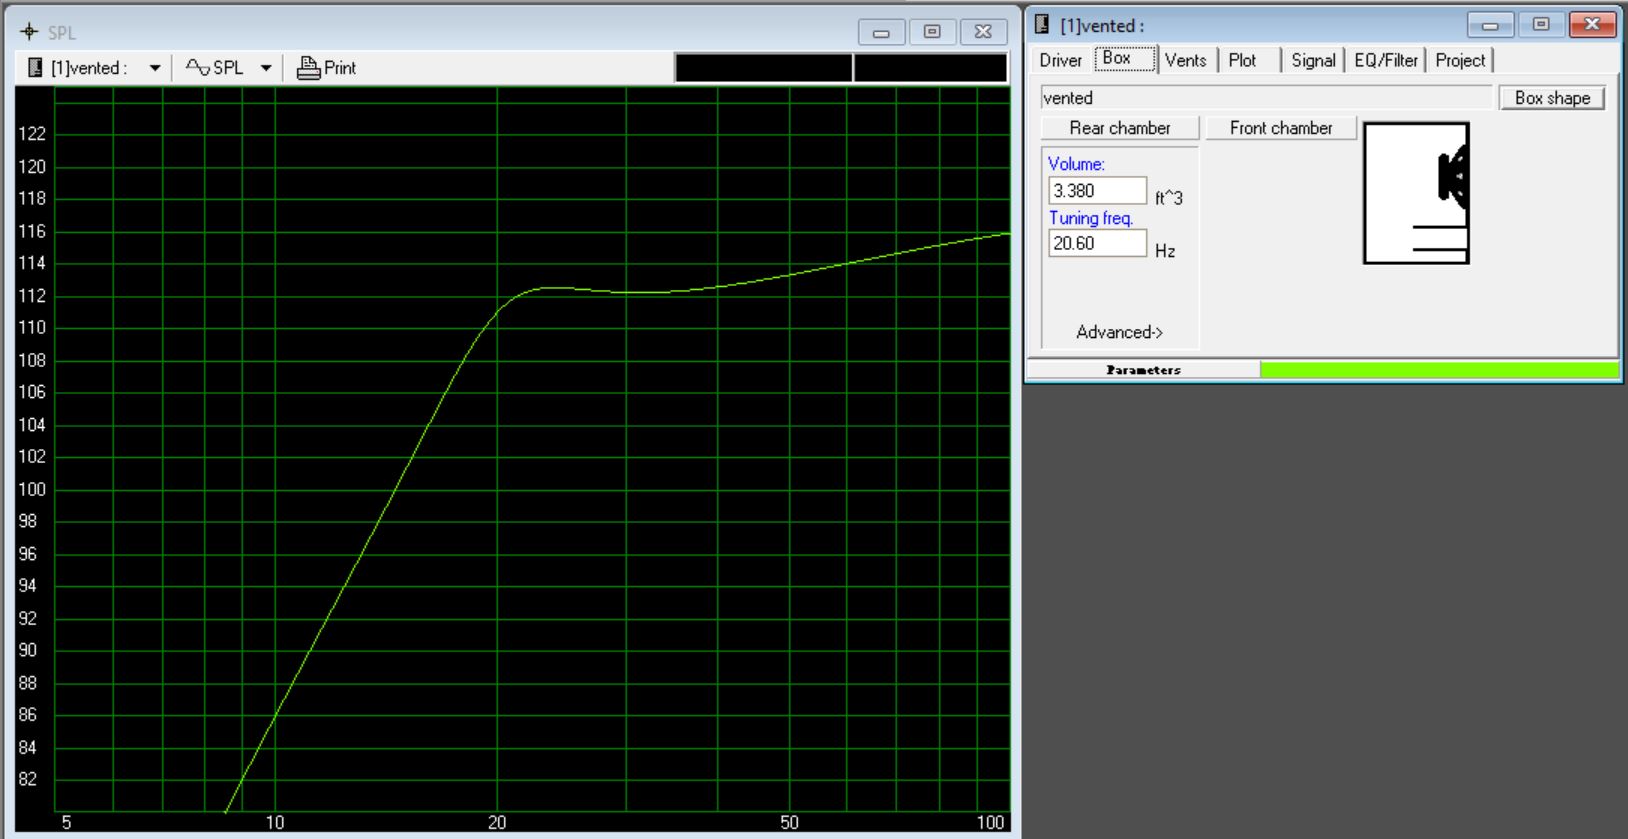Open the Vents tab
This screenshot has height=839, width=1628.
click(1186, 60)
